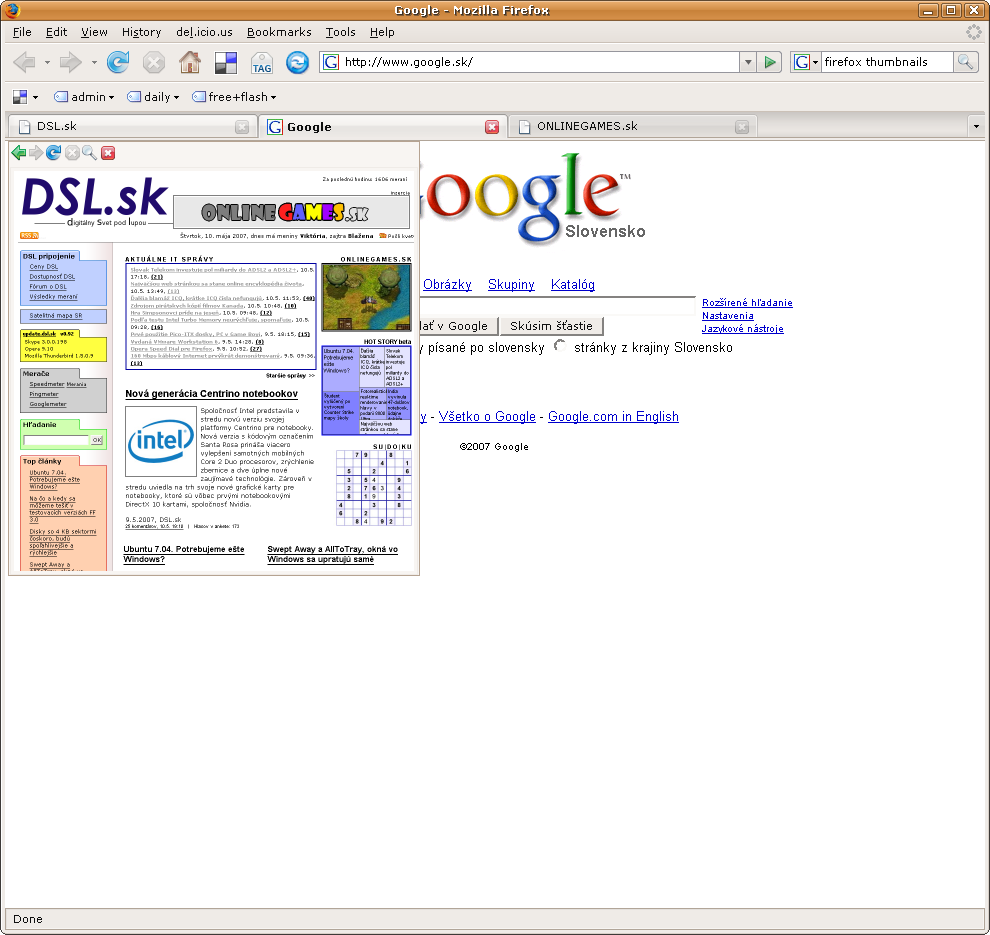Click the Firefox icon in the title bar

(12, 10)
